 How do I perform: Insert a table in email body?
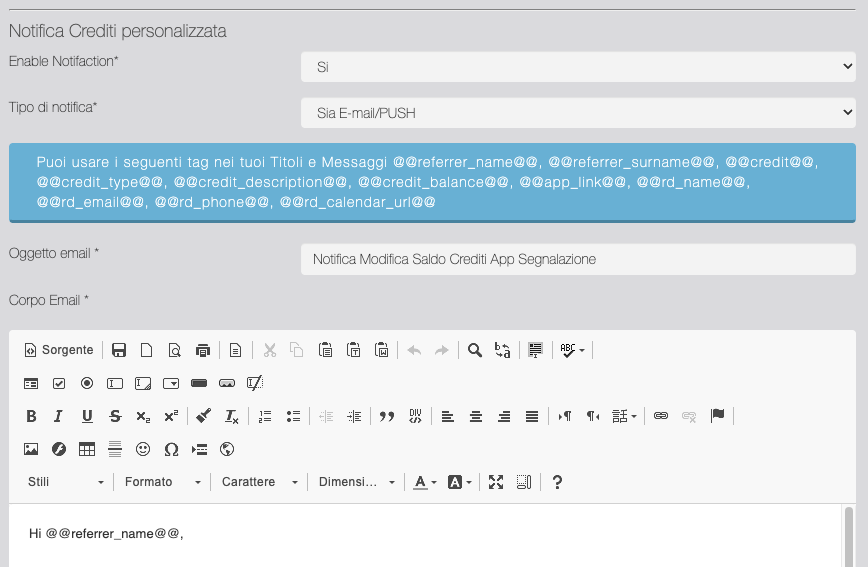[x=87, y=449]
